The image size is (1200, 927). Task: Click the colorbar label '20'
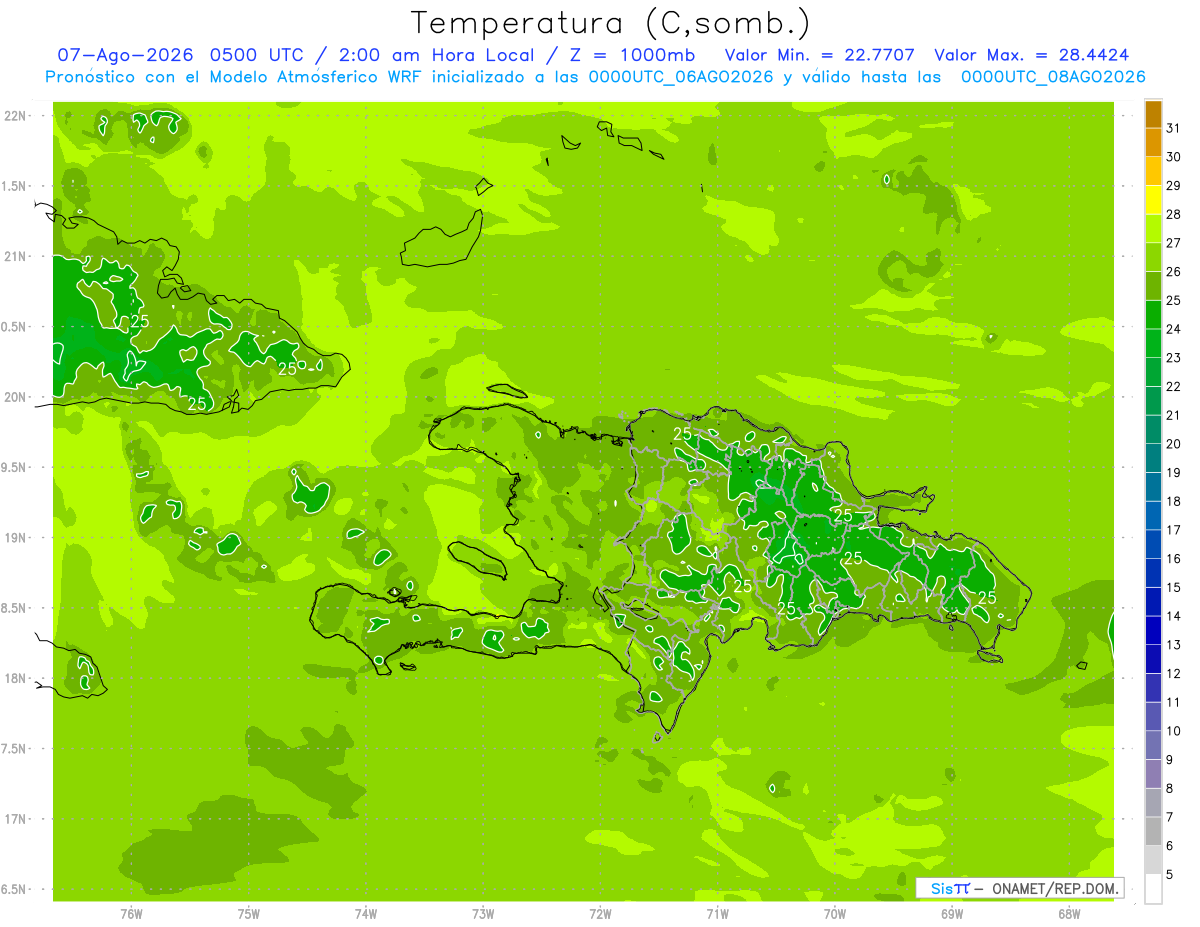click(x=1174, y=444)
